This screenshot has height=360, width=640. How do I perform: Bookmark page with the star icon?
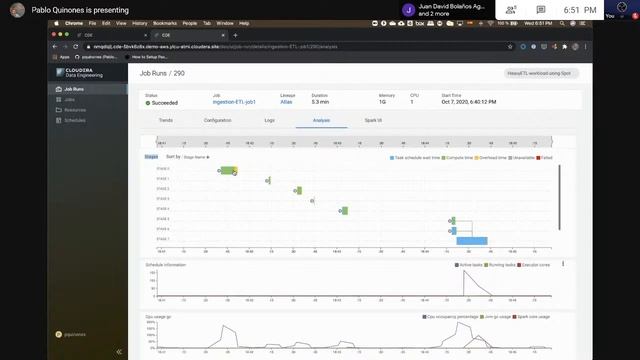coord(510,47)
